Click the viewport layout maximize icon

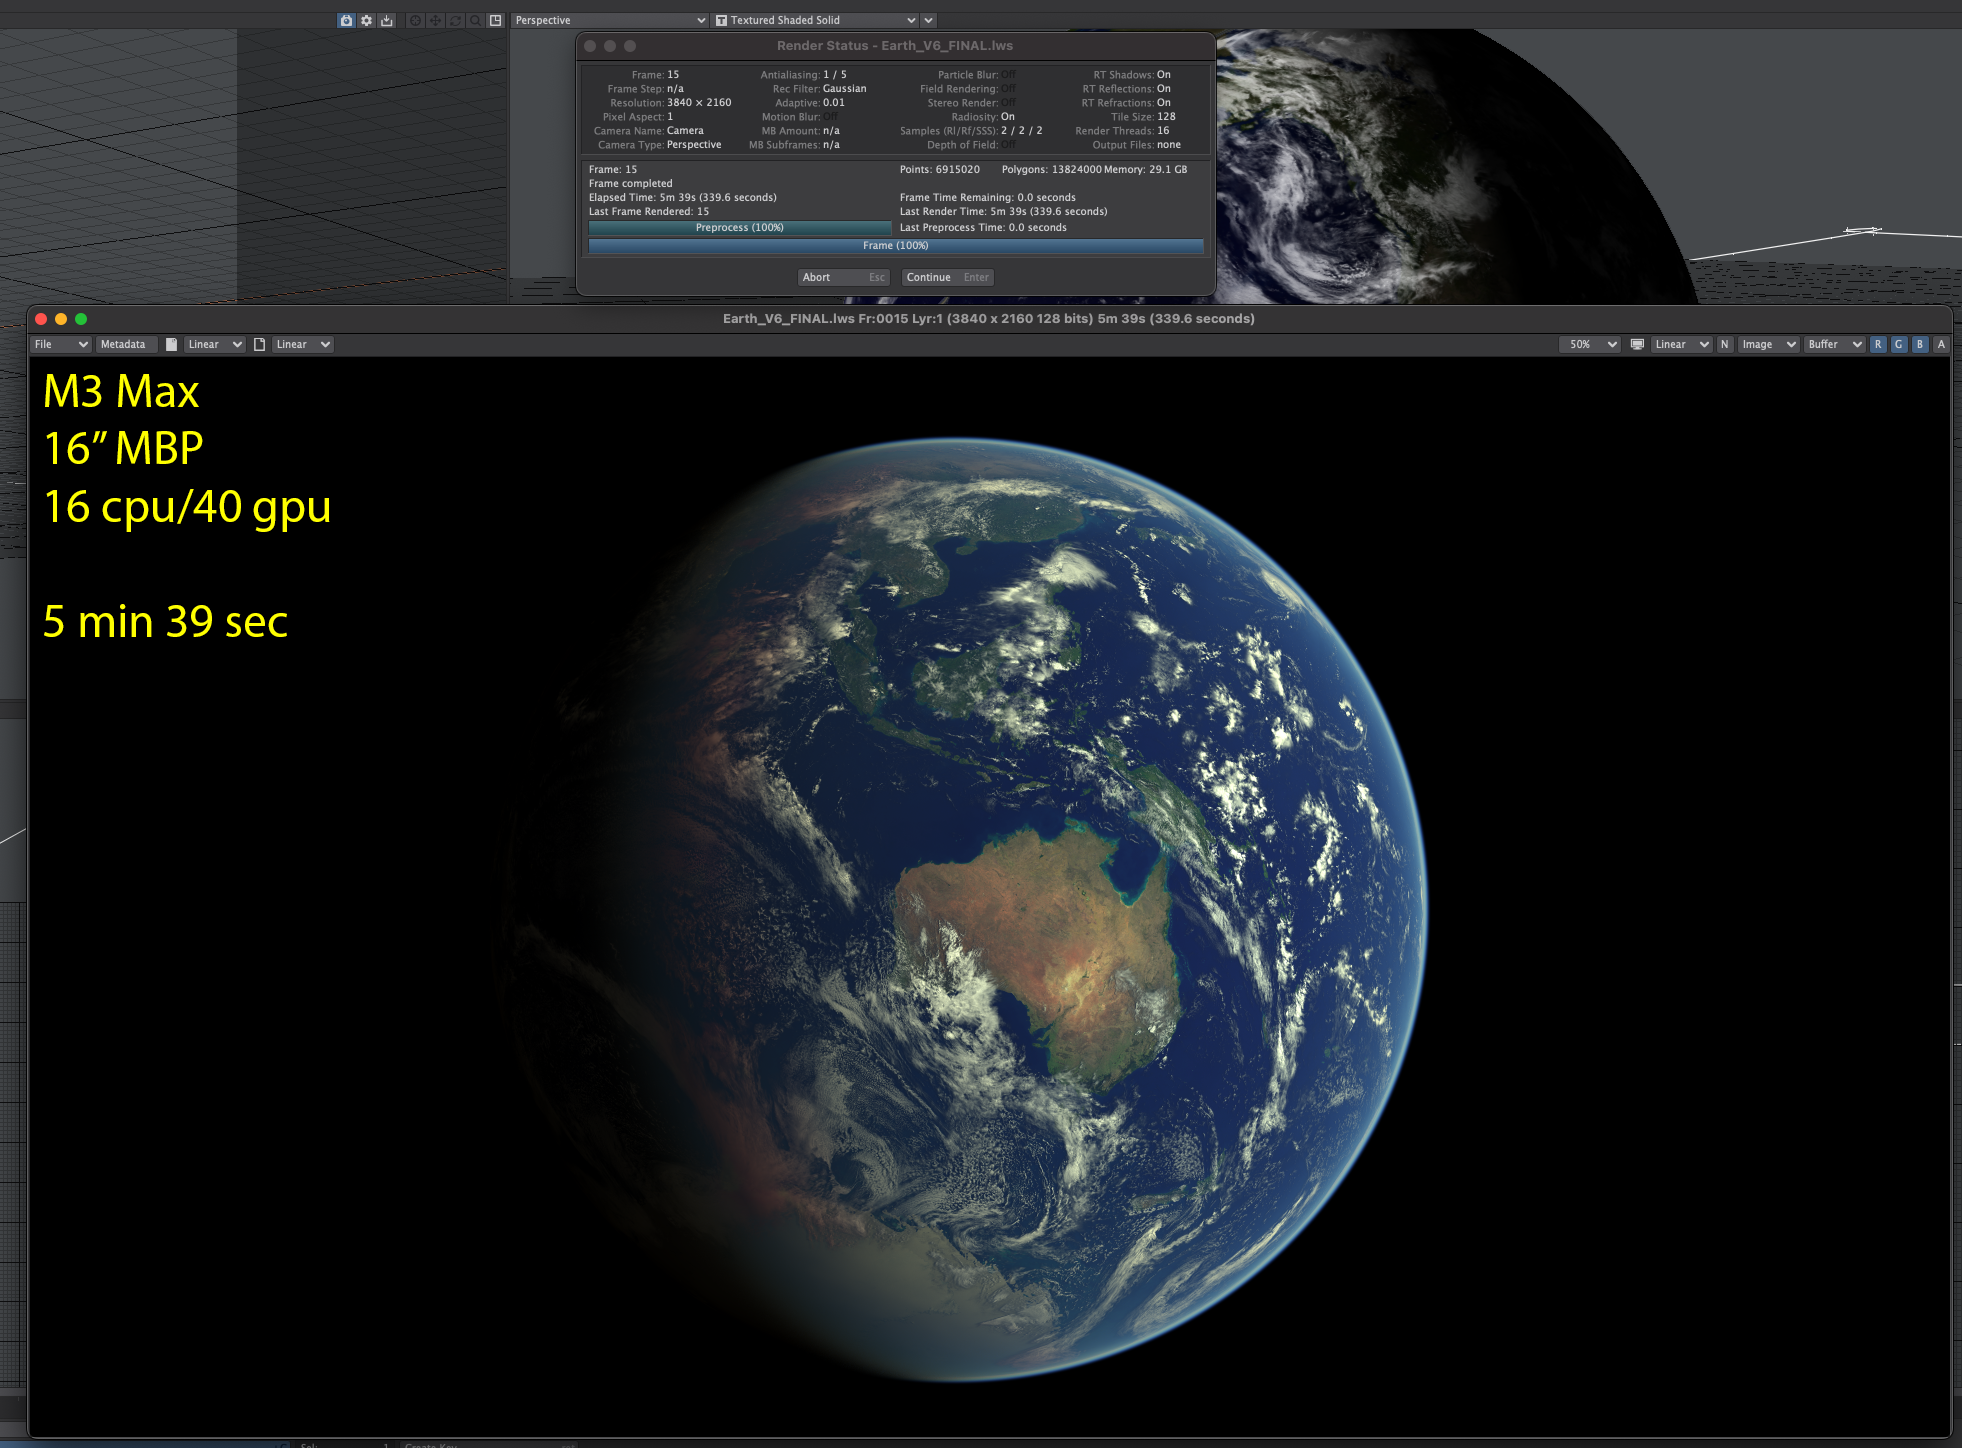[x=495, y=20]
